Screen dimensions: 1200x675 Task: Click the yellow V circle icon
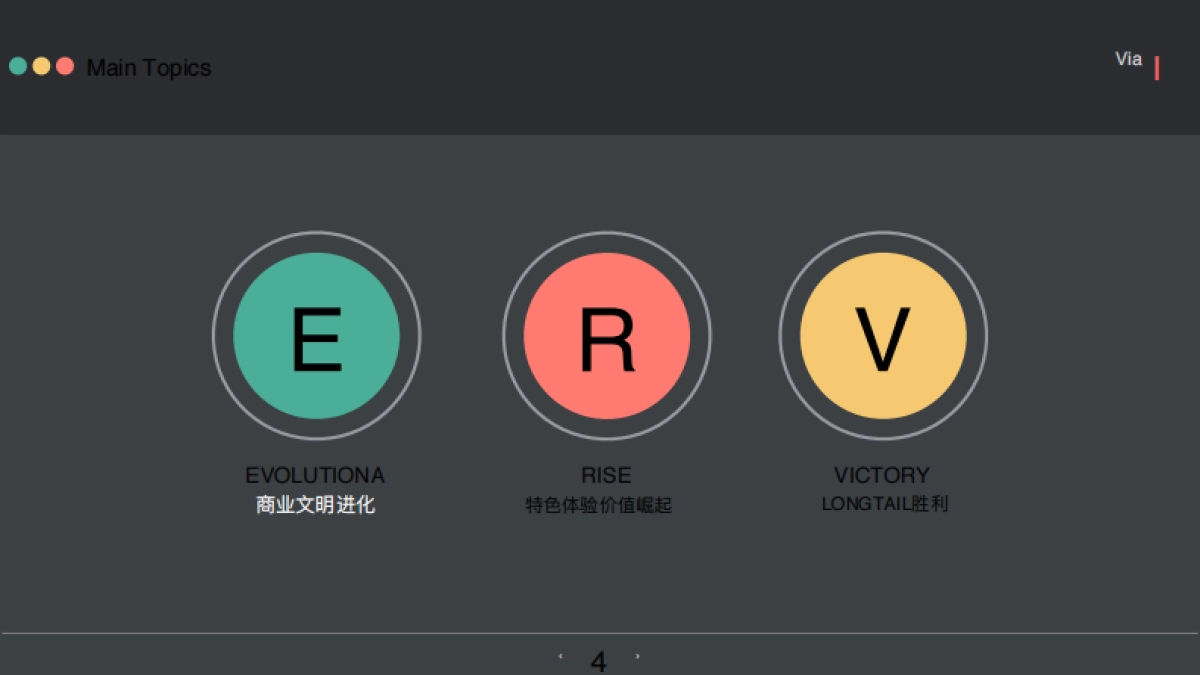point(883,336)
